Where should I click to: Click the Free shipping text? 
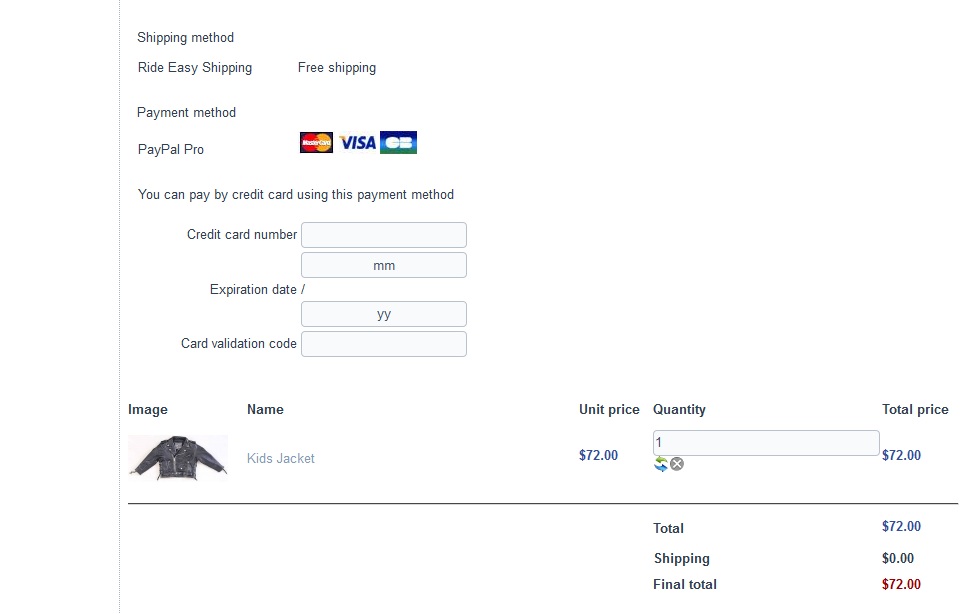(337, 68)
